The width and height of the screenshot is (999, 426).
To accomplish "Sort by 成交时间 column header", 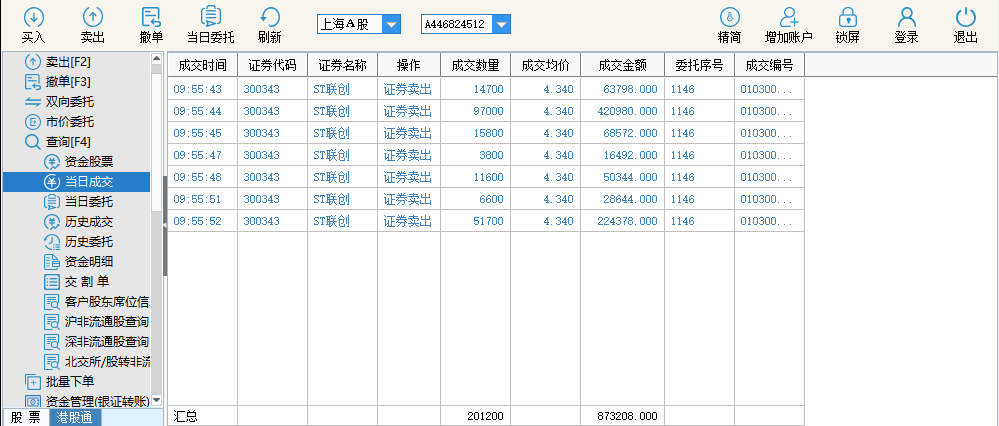I will [202, 65].
